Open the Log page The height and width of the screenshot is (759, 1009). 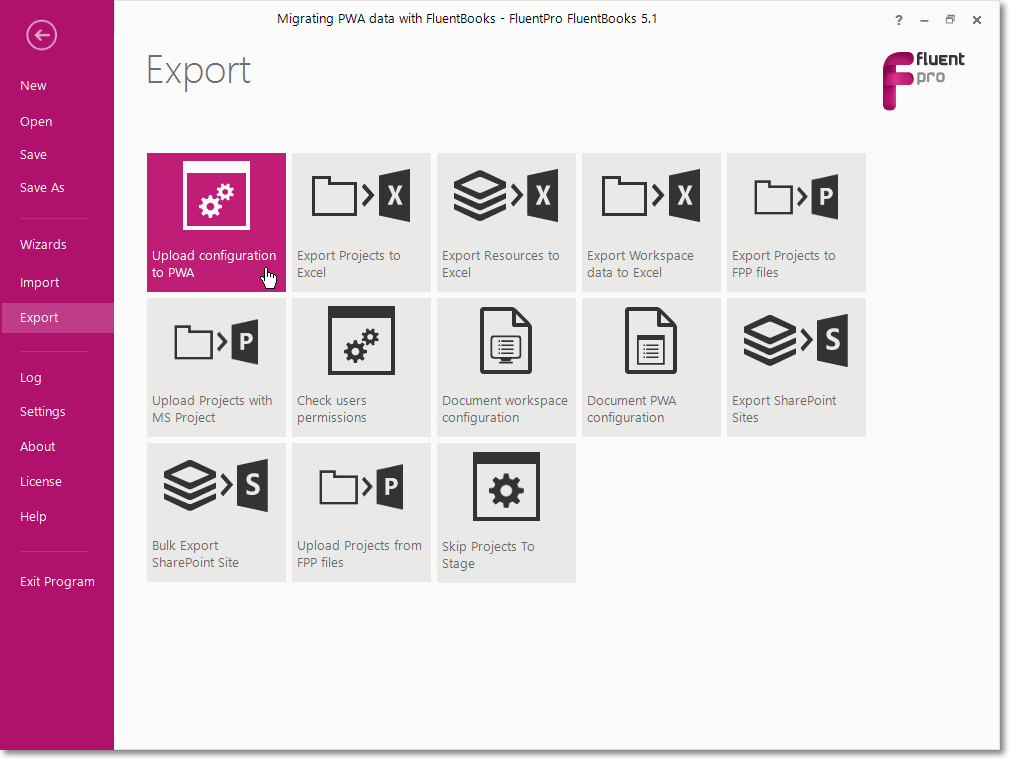pyautogui.click(x=30, y=378)
